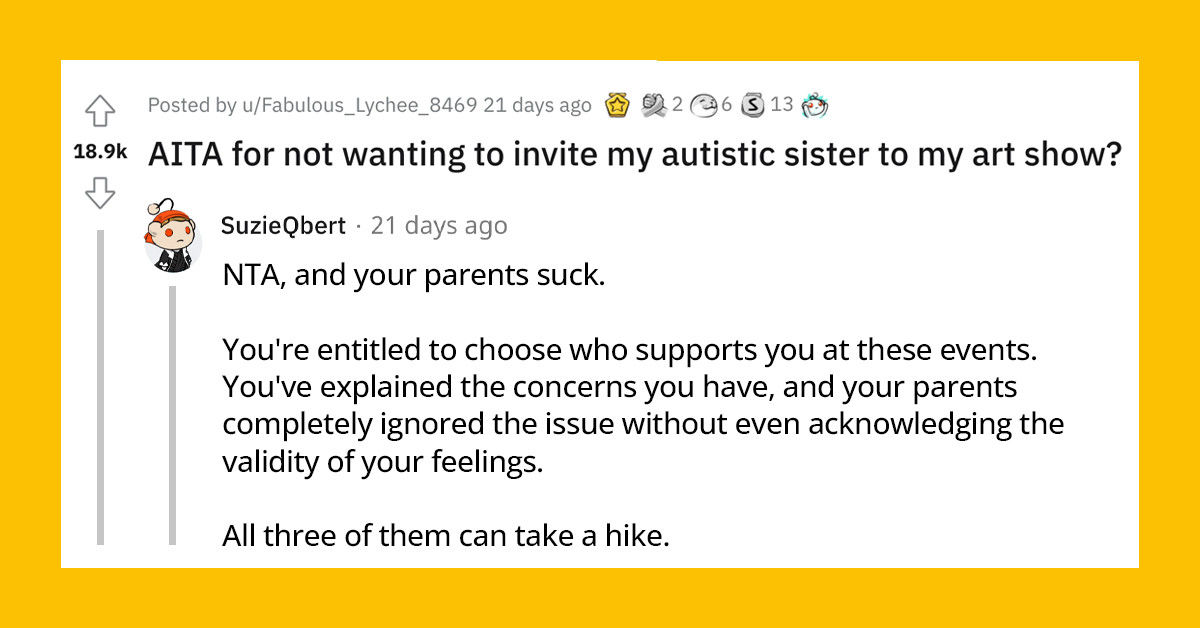The image size is (1200, 628).
Task: Click the Snoo Ally award icon
Action: 817,104
